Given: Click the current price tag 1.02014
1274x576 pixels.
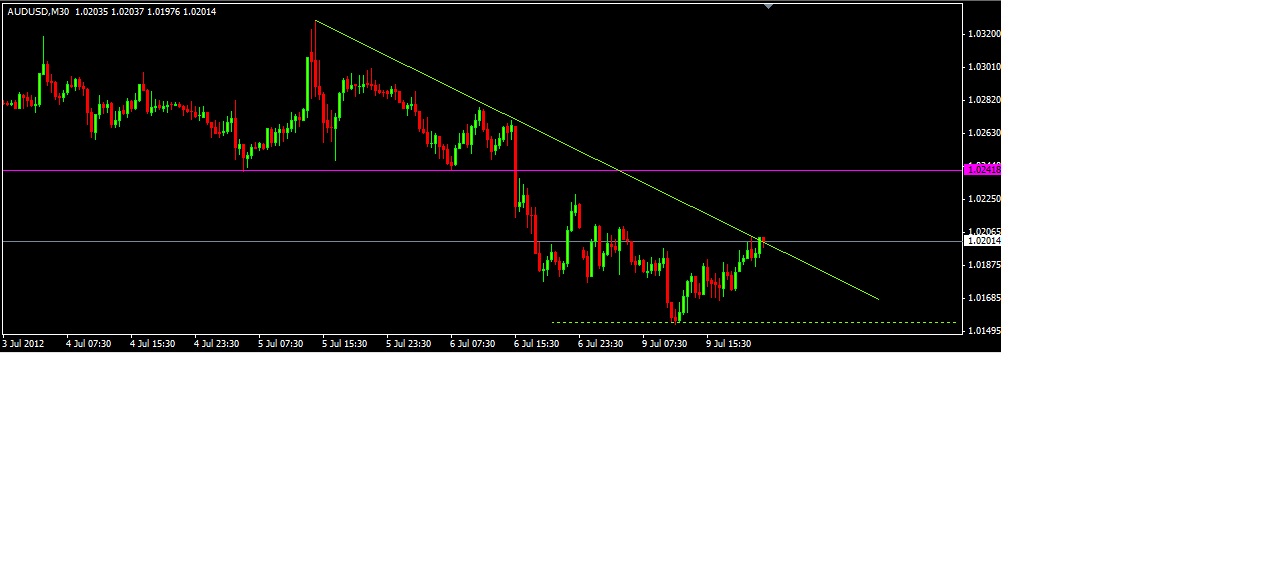Looking at the screenshot, I should (982, 241).
